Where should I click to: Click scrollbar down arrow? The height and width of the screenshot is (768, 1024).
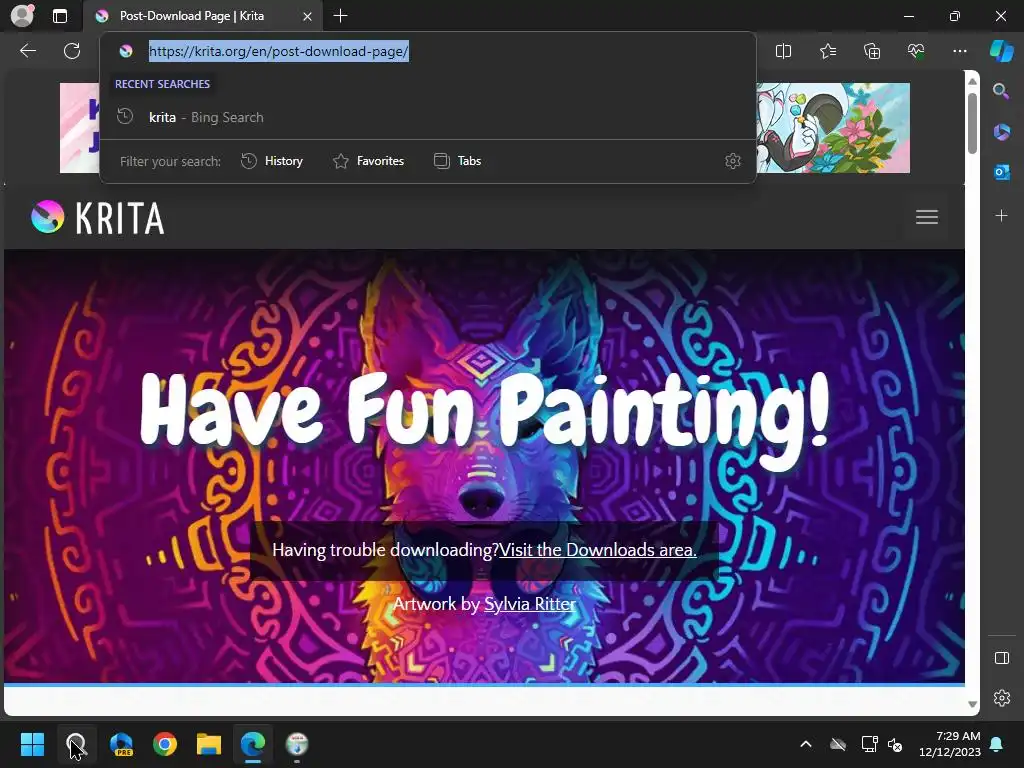point(972,704)
